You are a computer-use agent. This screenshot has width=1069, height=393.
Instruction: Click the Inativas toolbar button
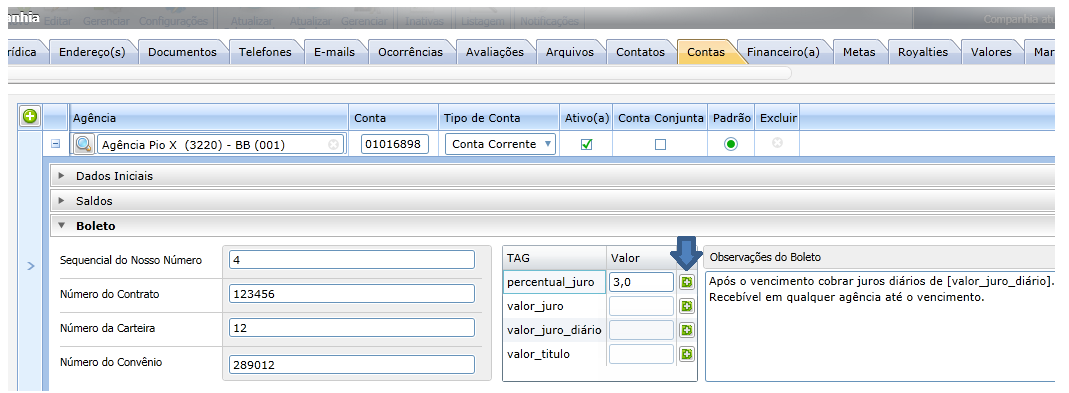point(424,21)
